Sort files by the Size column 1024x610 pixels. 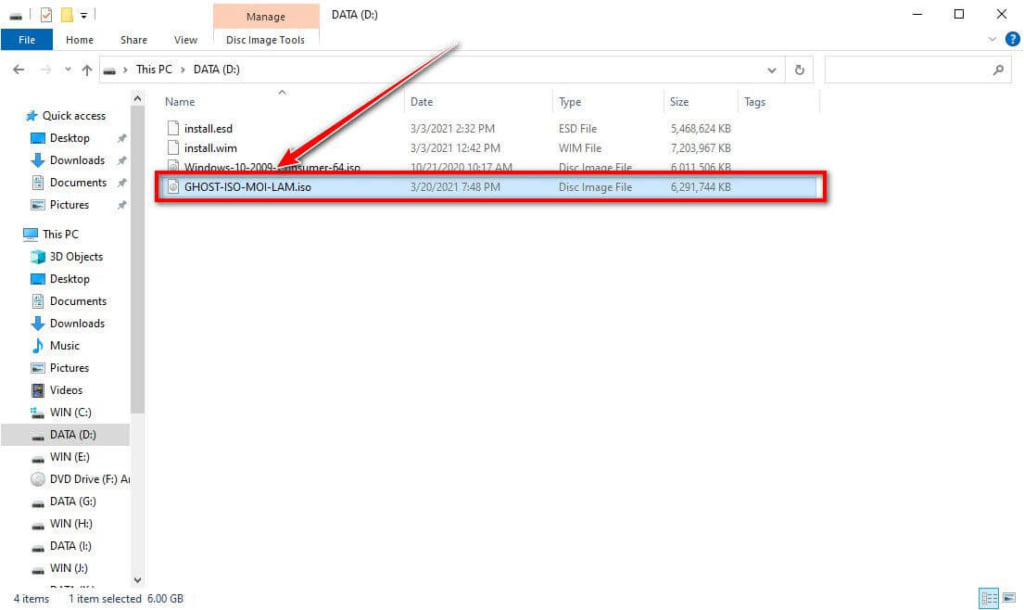[680, 102]
